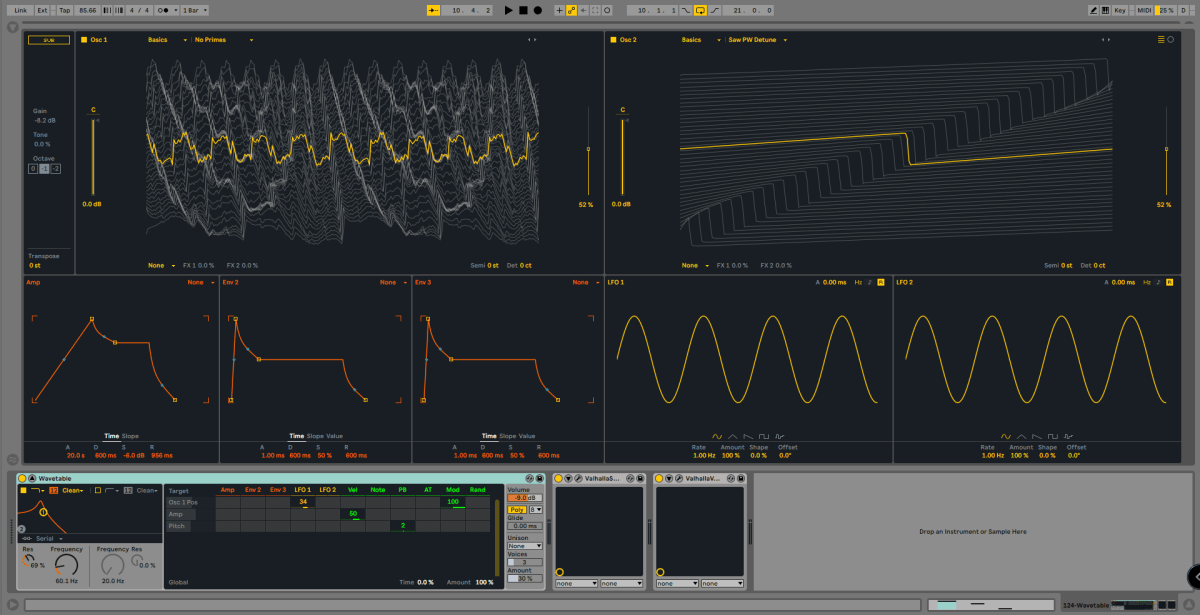Expand the Unison mode dropdown
This screenshot has width=1200, height=615.
click(524, 546)
